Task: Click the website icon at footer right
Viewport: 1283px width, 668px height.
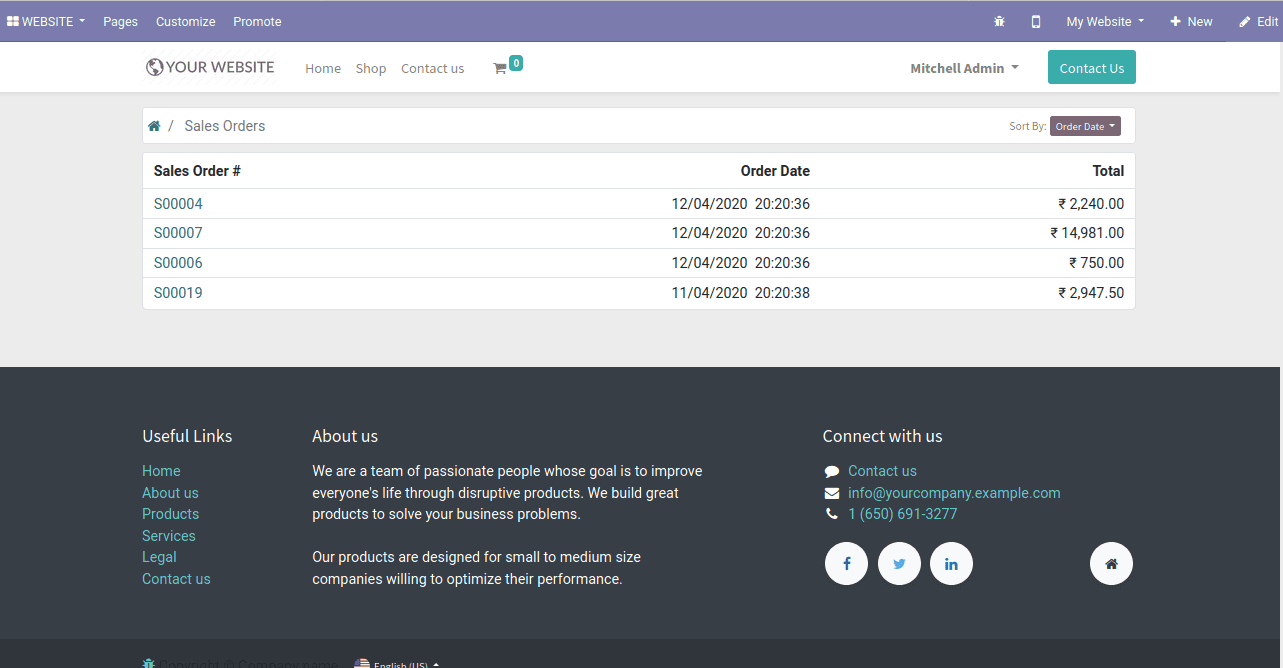Action: [x=1111, y=563]
